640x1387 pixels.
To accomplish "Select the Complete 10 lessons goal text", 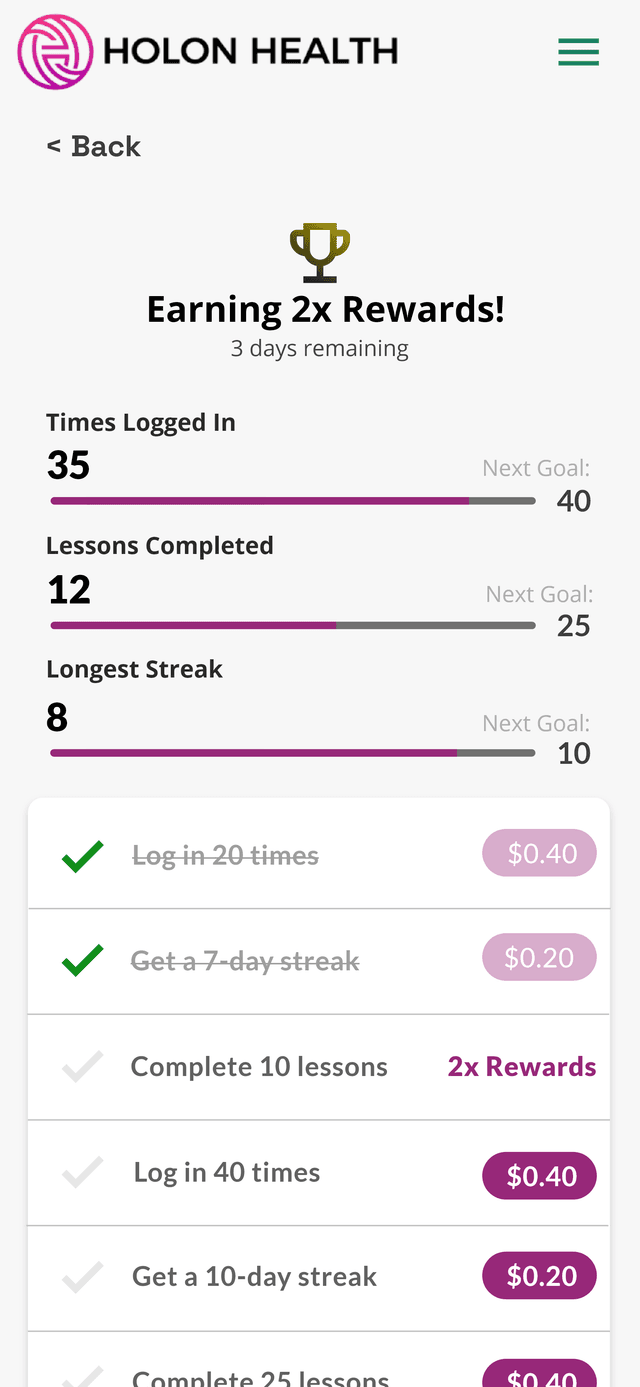I will pos(259,1067).
